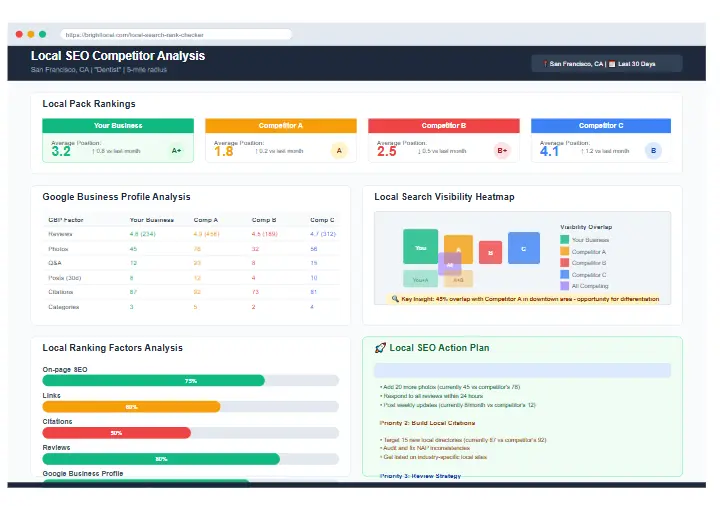Click Competitor B average position 2.5
The width and height of the screenshot is (720, 506).
pos(387,152)
